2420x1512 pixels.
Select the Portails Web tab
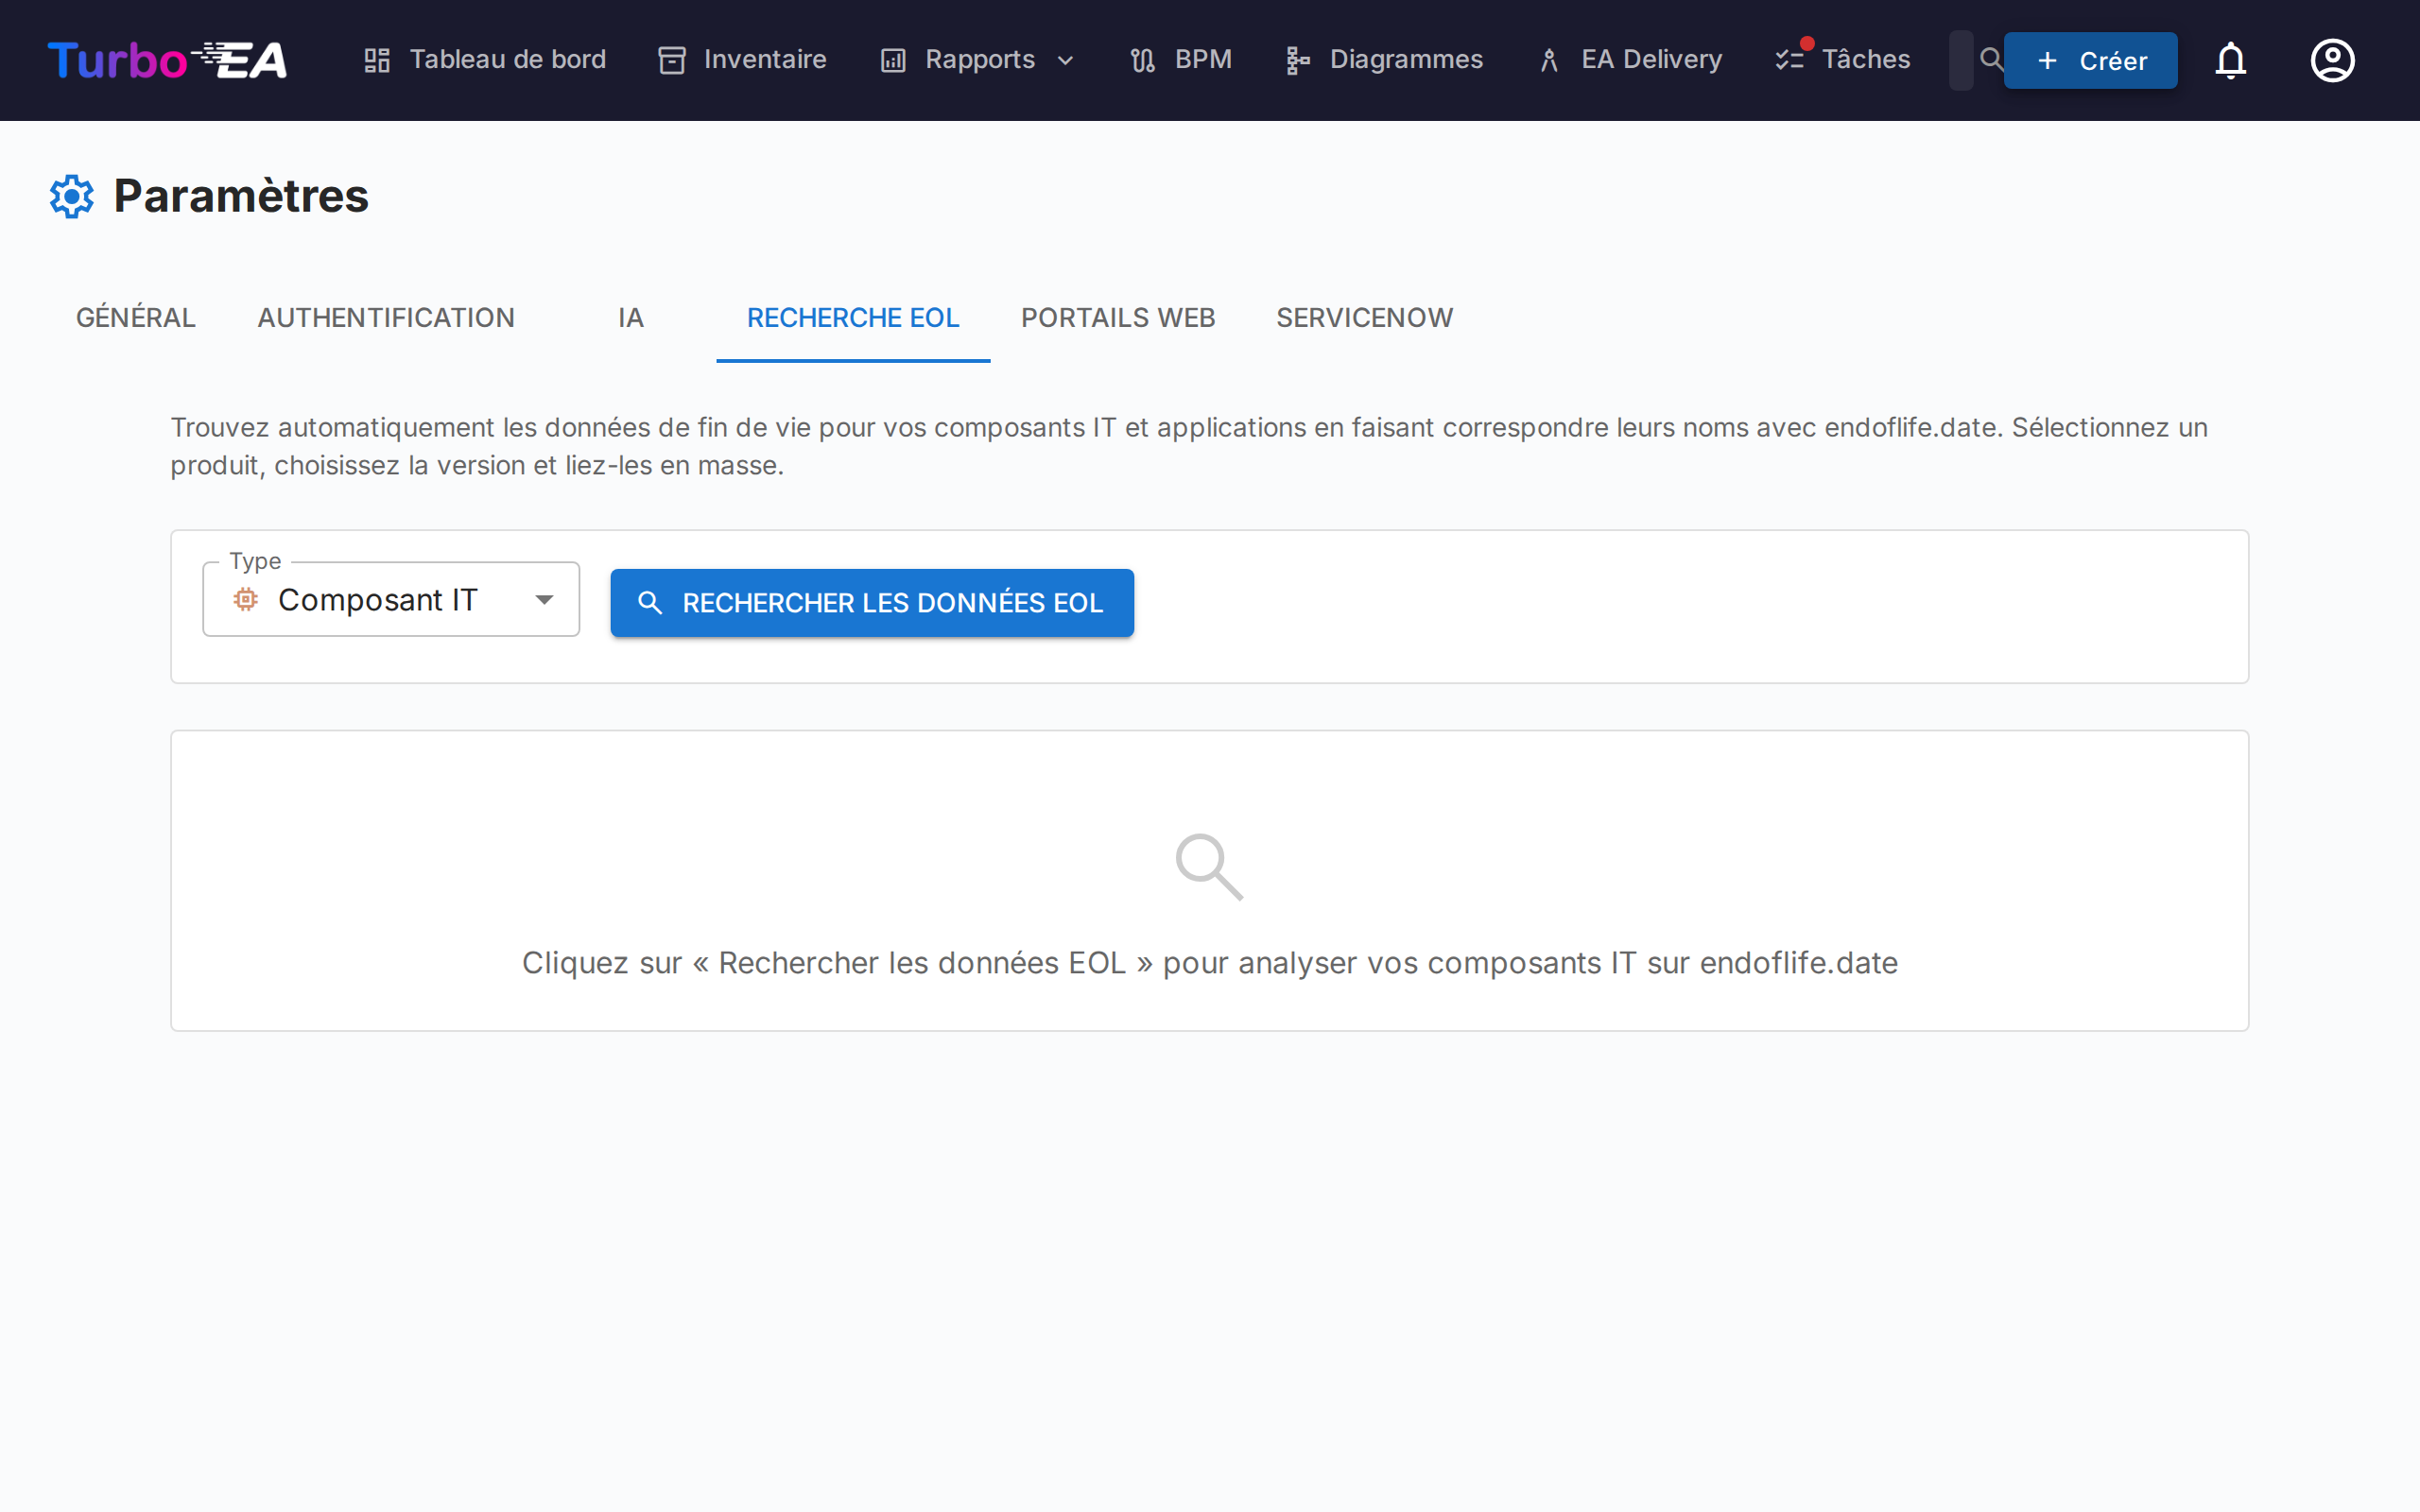click(1117, 318)
